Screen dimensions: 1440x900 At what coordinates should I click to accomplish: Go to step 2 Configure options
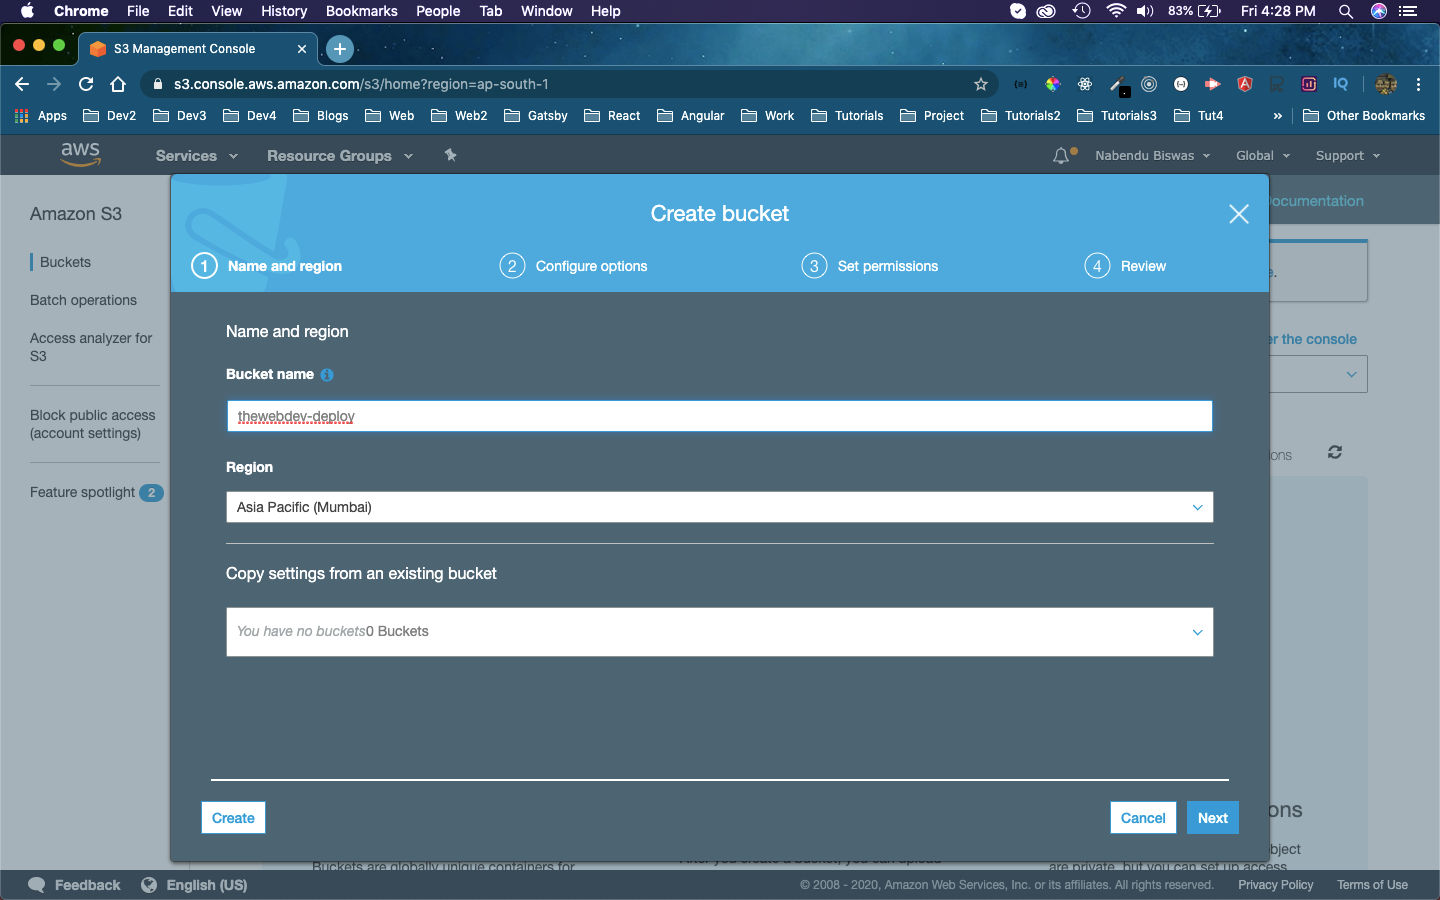click(573, 266)
